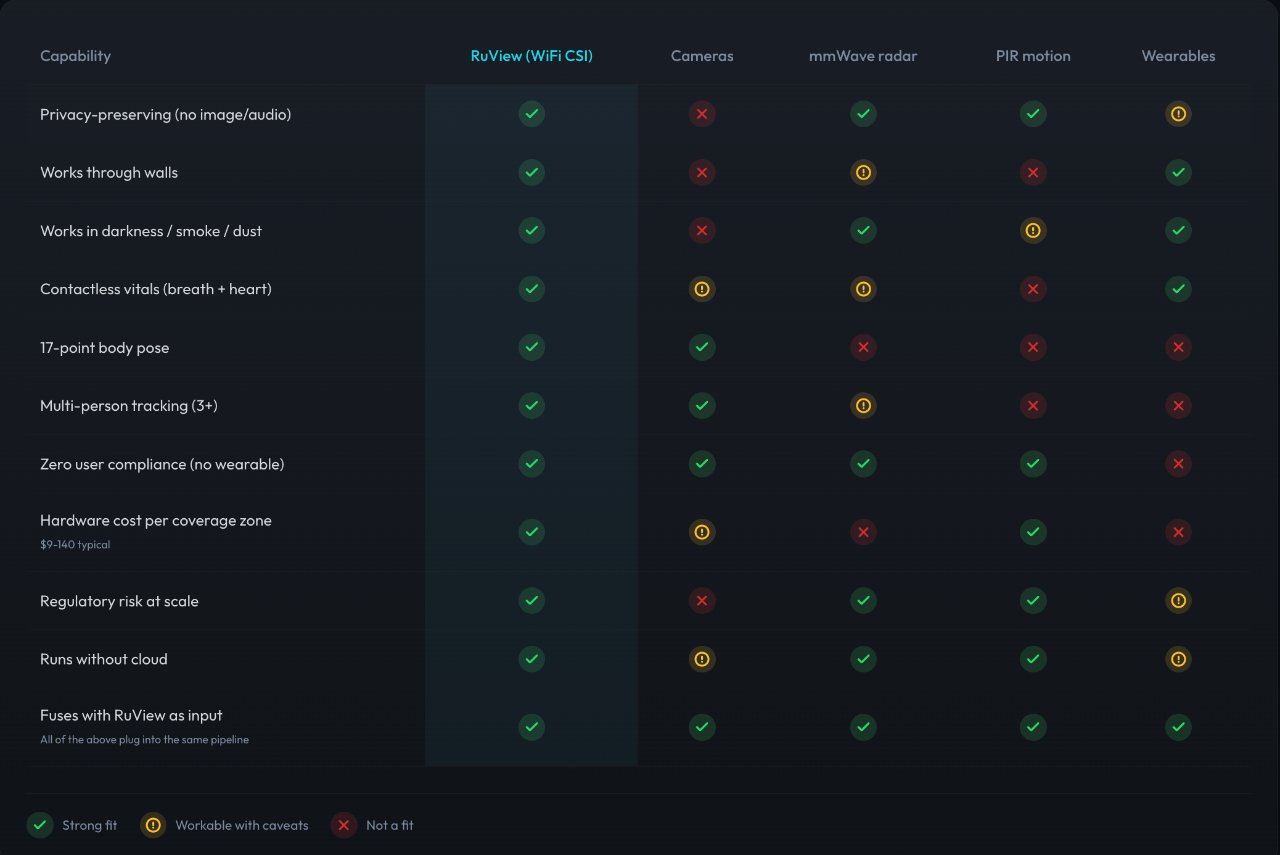Click Wearables check icon for Fuses with RuView
The width and height of the screenshot is (1280, 855).
(x=1179, y=727)
